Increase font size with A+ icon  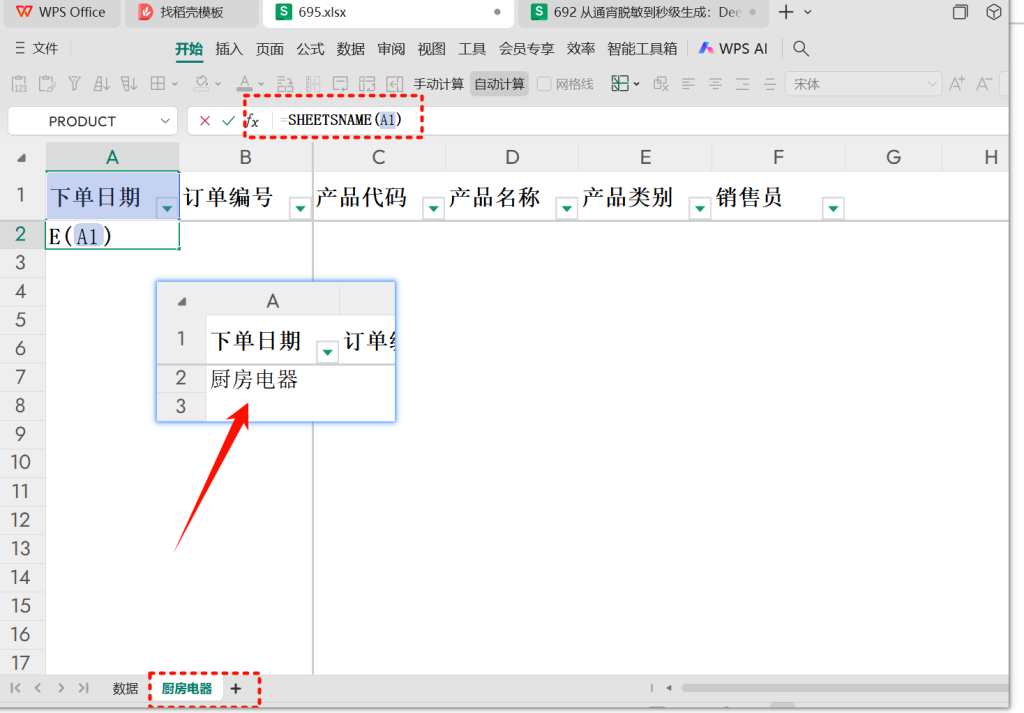(957, 84)
